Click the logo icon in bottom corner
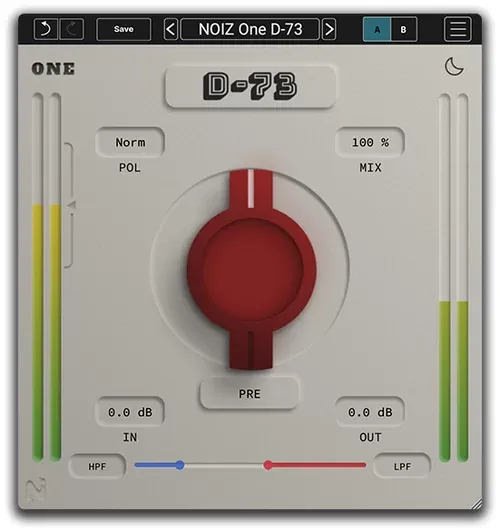This screenshot has width=500, height=532. [x=36, y=489]
